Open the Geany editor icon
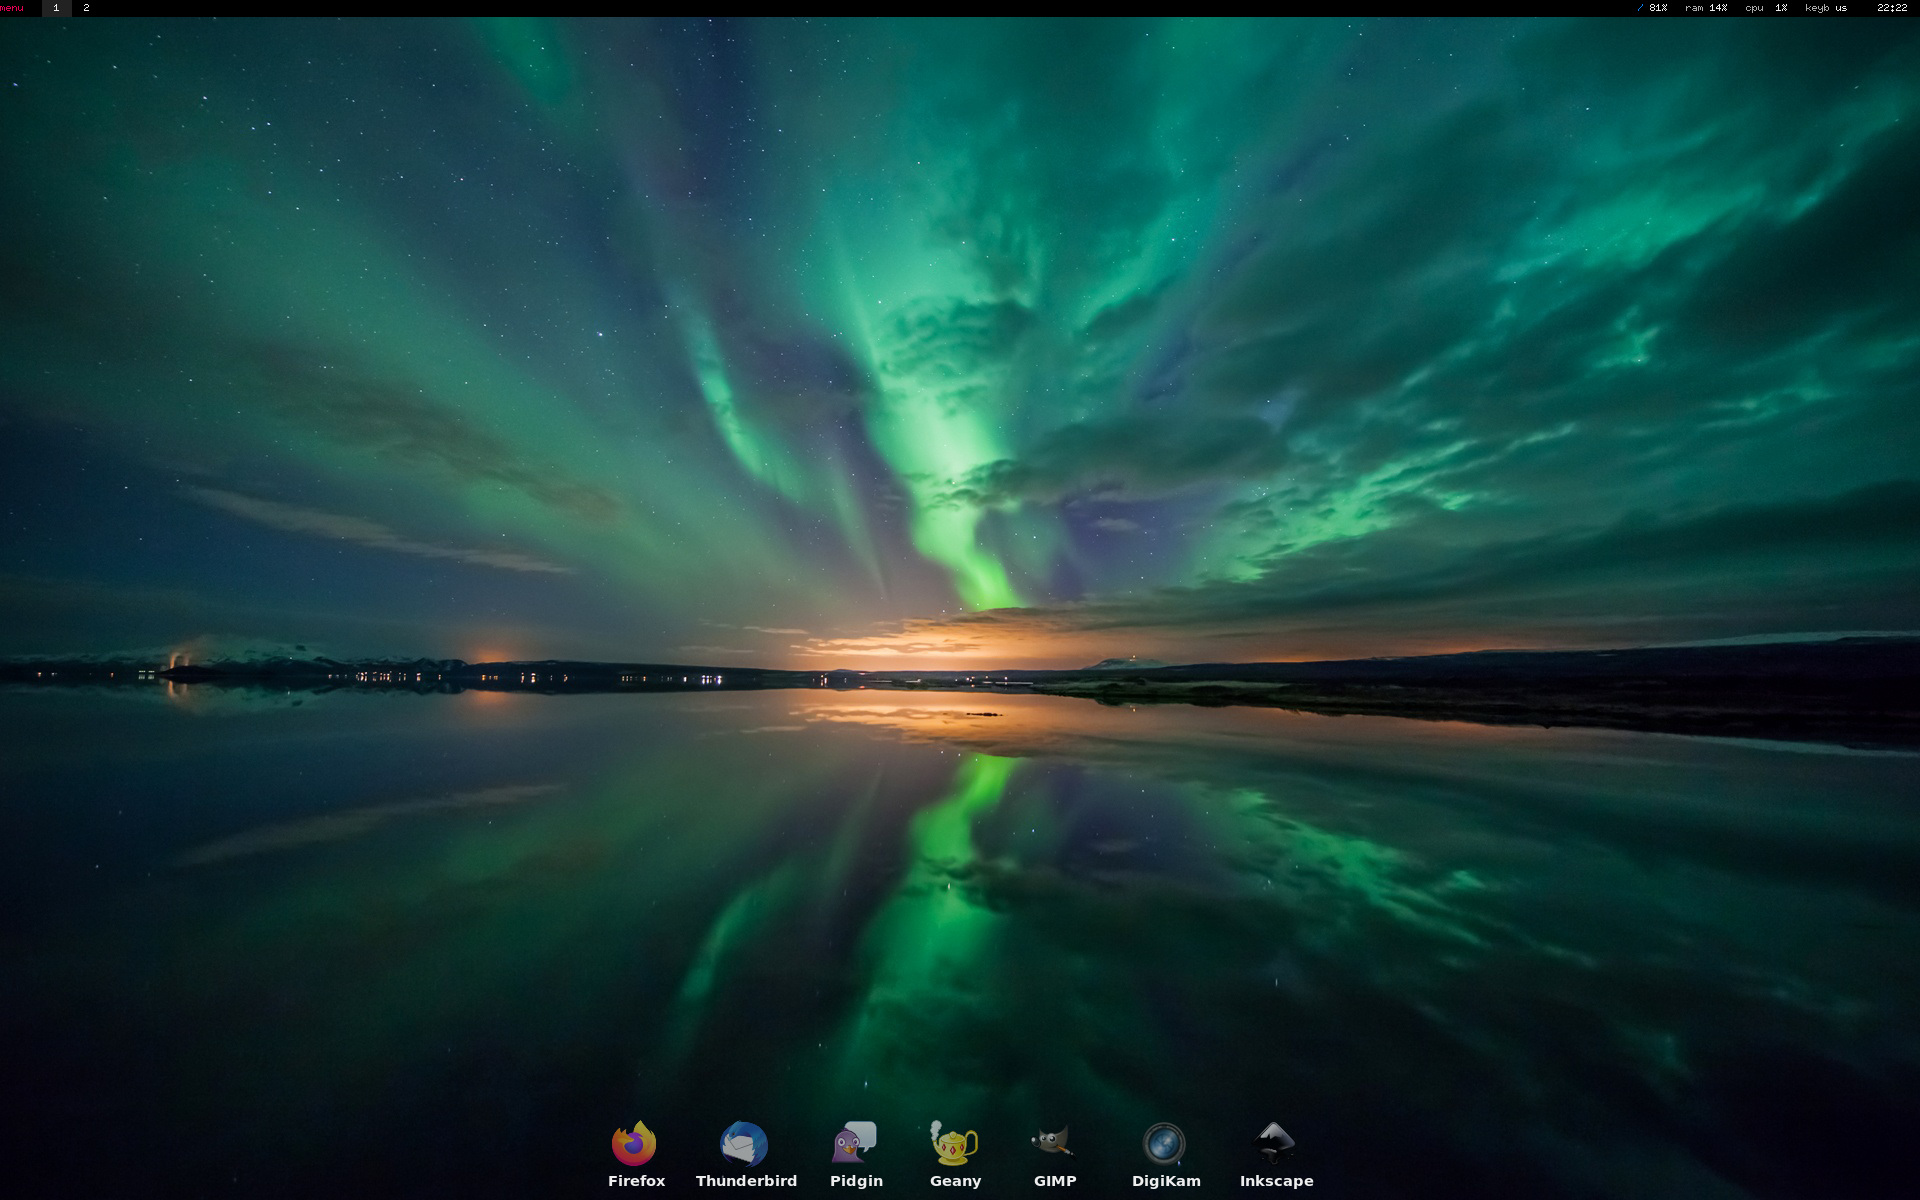Screen dimensions: 1920x1200 point(954,1144)
